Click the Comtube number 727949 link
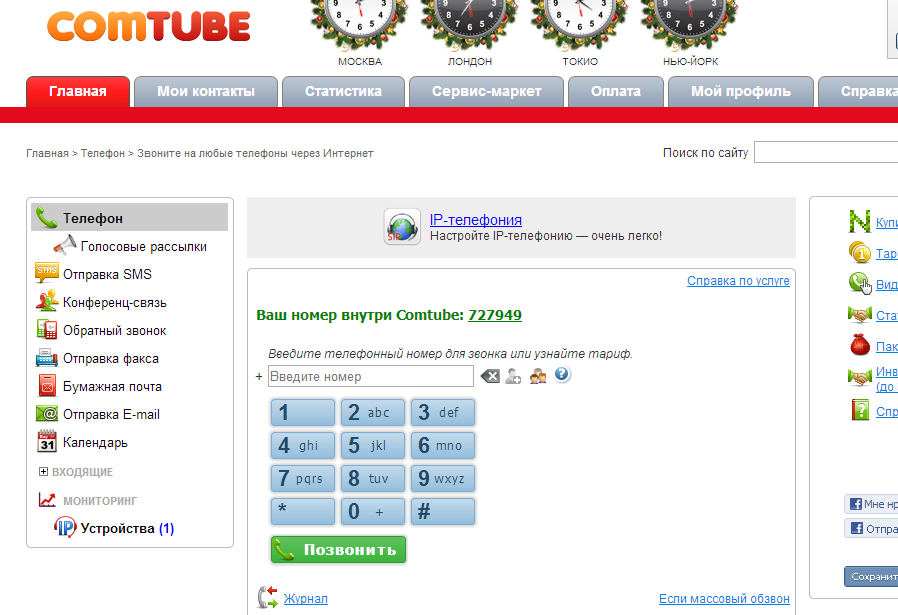Screen dimensions: 898x615 (x=495, y=315)
